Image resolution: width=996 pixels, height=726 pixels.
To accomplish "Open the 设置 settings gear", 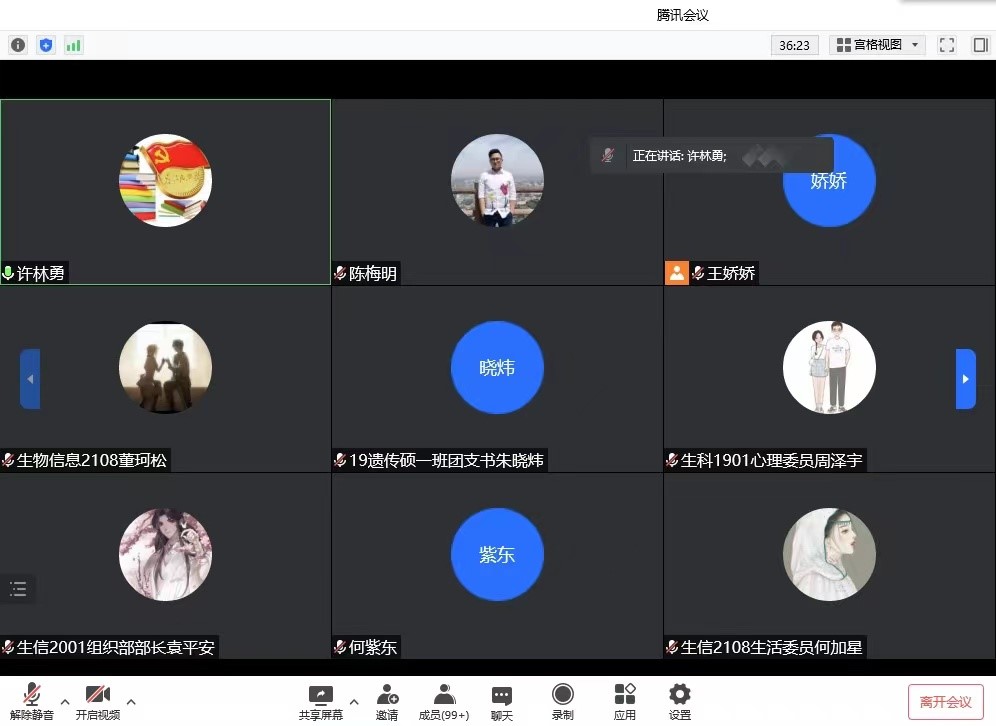I will pos(680,701).
